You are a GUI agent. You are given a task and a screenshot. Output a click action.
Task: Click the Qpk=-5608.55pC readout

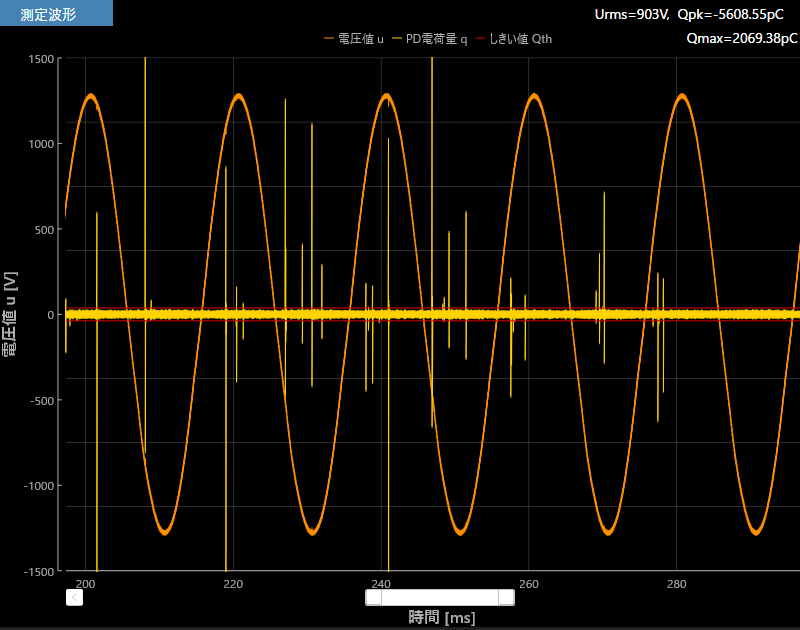[x=730, y=14]
